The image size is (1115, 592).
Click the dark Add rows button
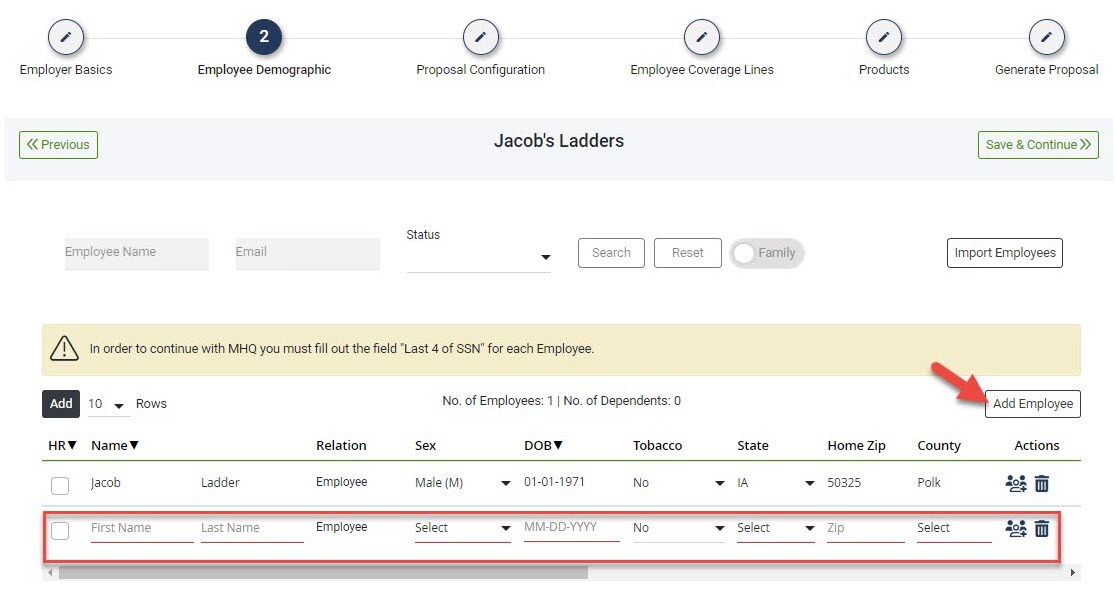tap(61, 404)
